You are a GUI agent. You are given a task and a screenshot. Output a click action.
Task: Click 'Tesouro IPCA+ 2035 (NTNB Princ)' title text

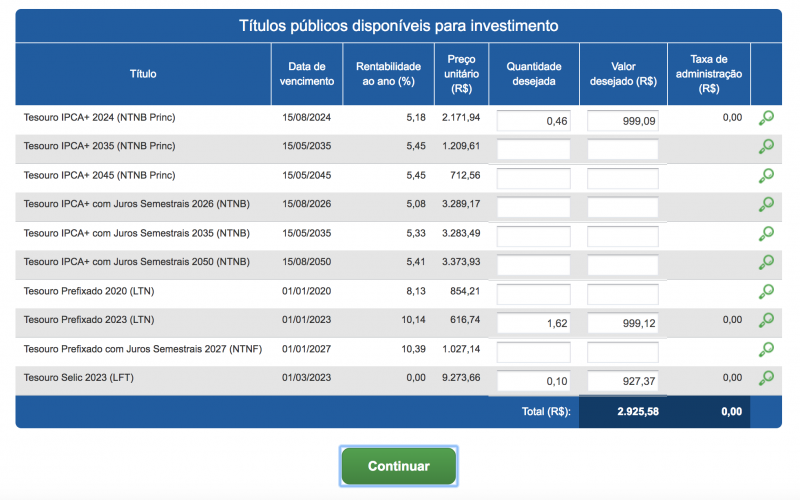(99, 146)
